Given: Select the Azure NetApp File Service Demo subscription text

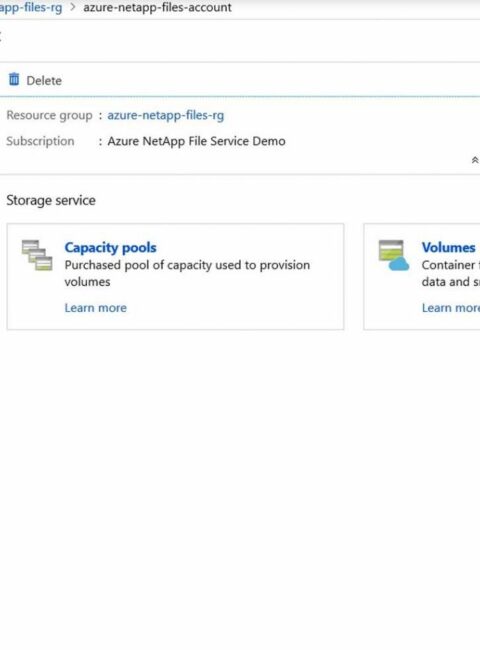Looking at the screenshot, I should (x=196, y=141).
